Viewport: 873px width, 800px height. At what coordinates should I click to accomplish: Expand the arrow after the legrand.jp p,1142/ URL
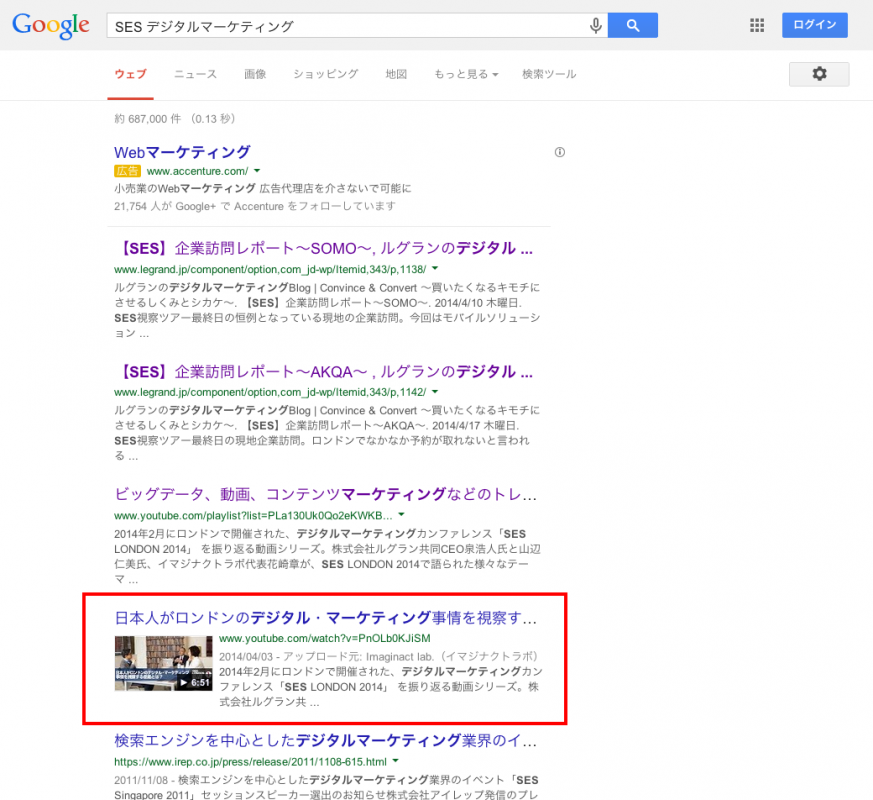point(435,392)
